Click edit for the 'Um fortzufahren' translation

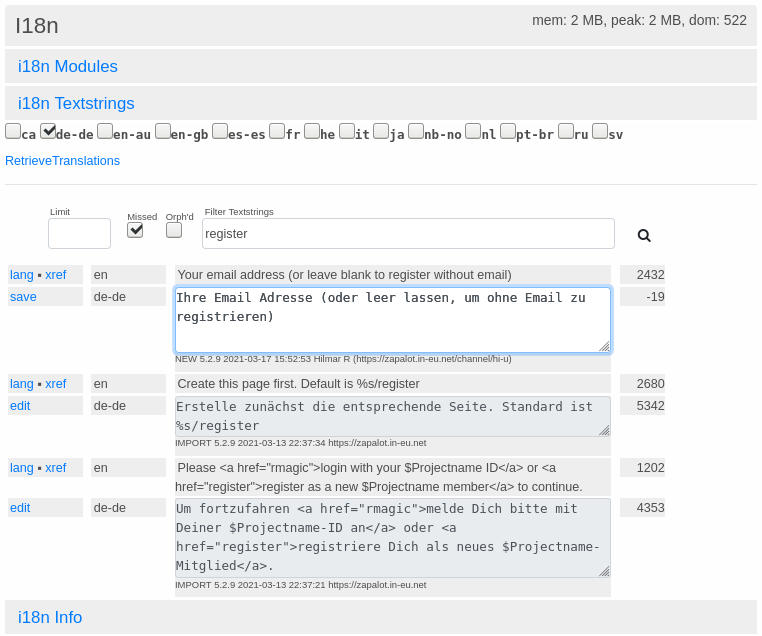click(x=20, y=508)
